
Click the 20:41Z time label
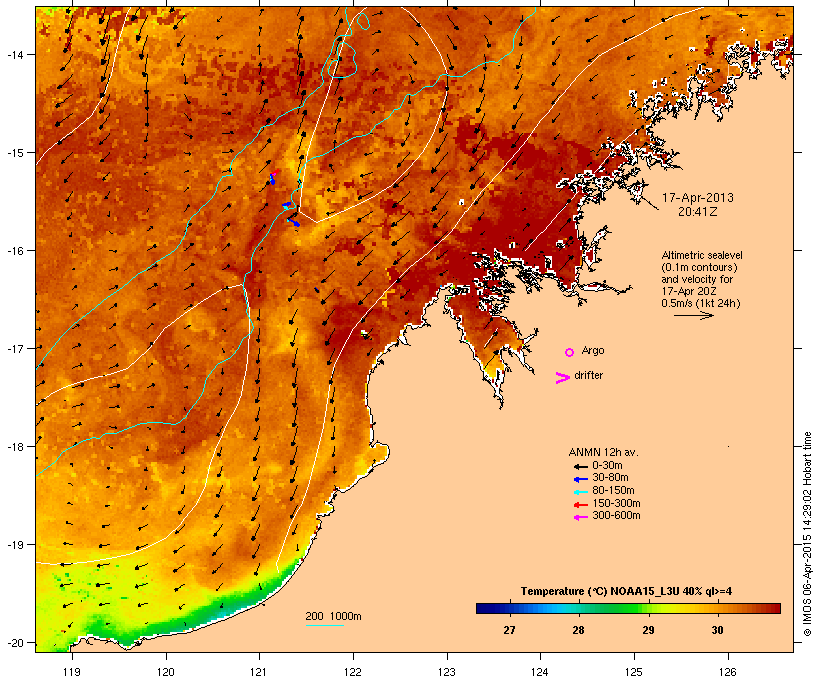click(698, 212)
